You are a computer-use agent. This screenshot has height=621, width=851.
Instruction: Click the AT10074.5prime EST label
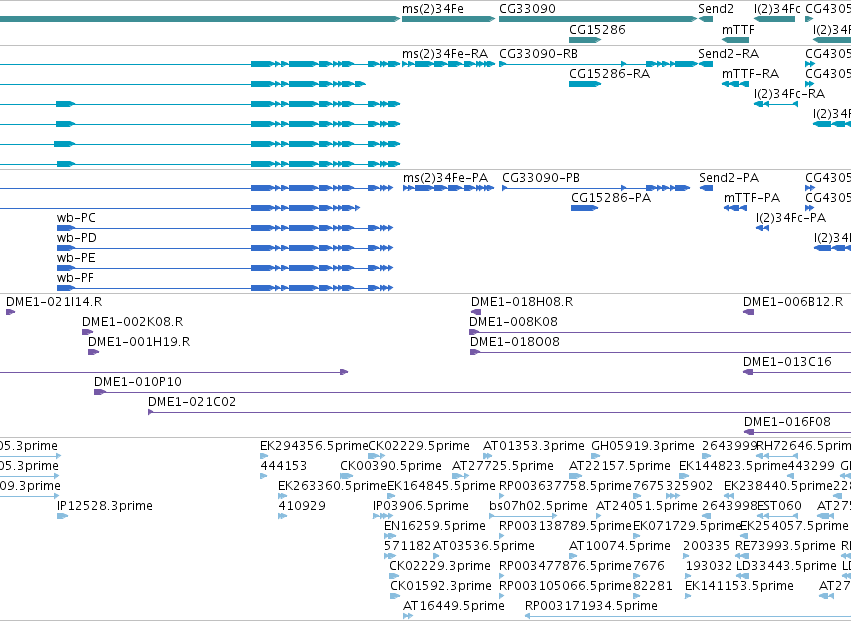tap(620, 546)
